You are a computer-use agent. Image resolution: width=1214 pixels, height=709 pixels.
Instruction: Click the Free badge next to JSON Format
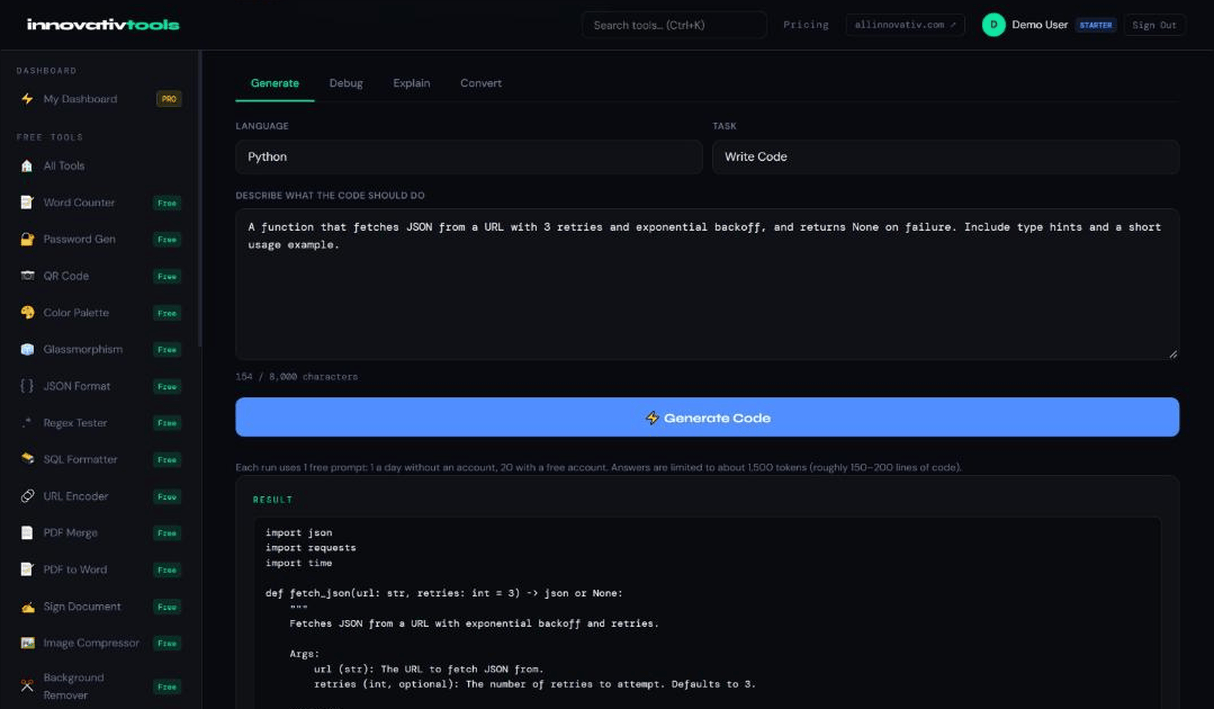pos(167,386)
